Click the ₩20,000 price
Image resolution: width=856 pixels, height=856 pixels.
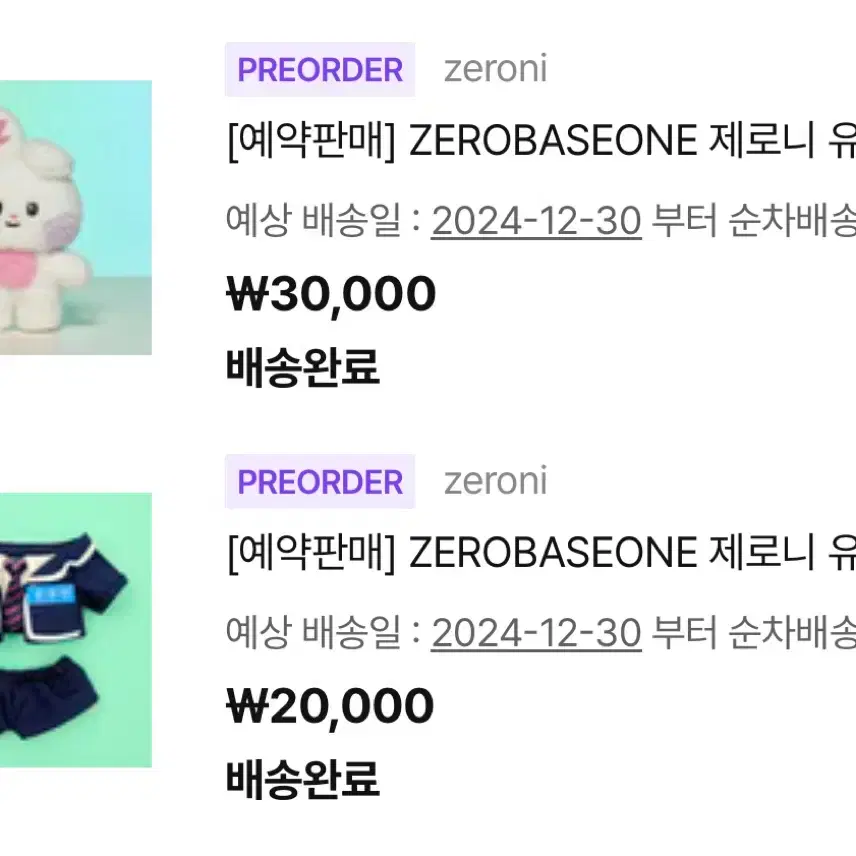[x=330, y=706]
